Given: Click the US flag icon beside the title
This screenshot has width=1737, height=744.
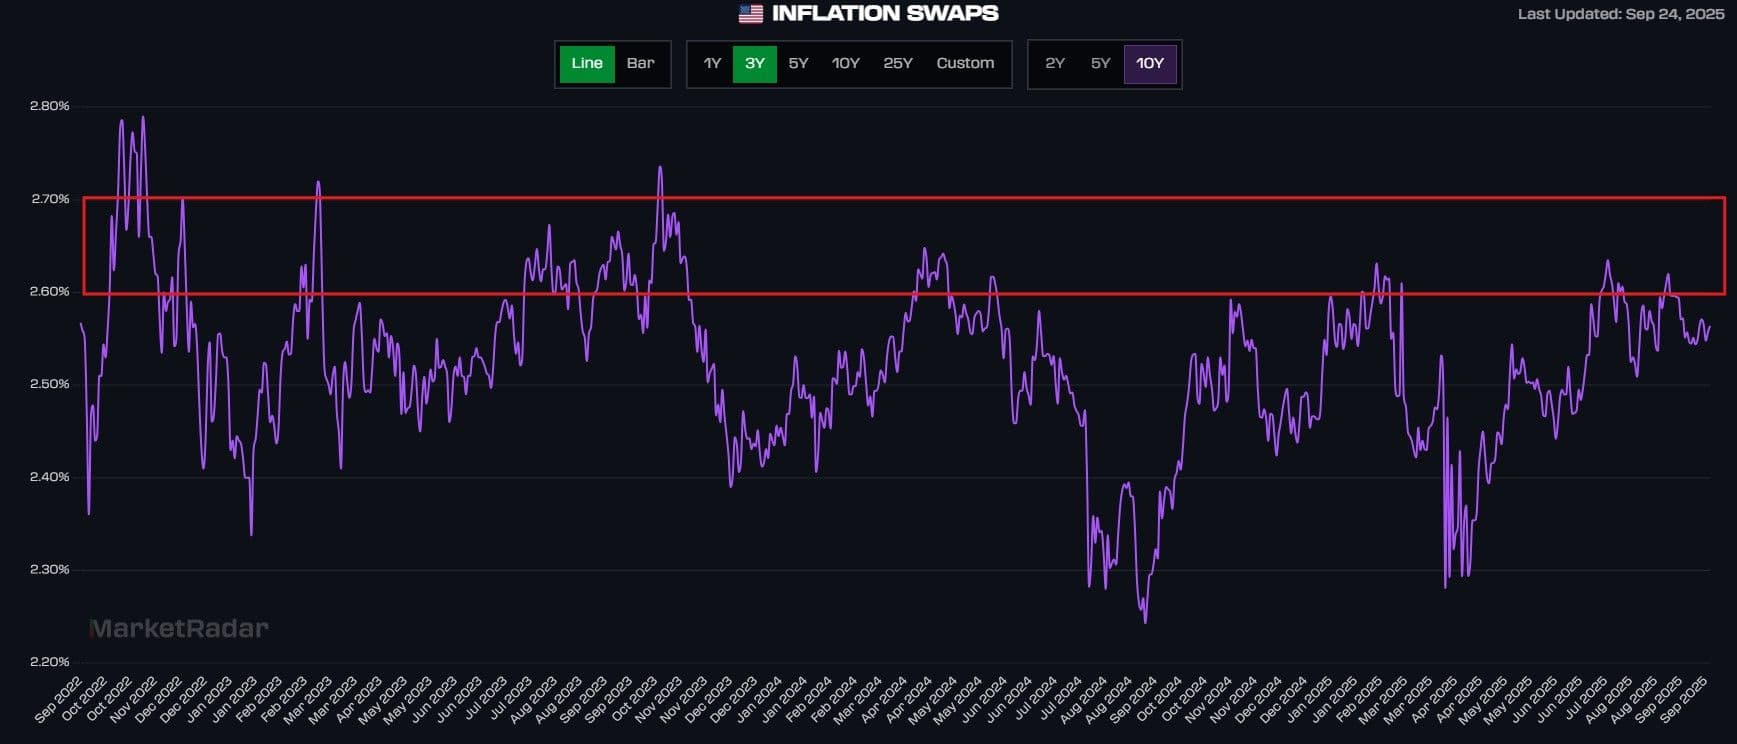Looking at the screenshot, I should (750, 14).
